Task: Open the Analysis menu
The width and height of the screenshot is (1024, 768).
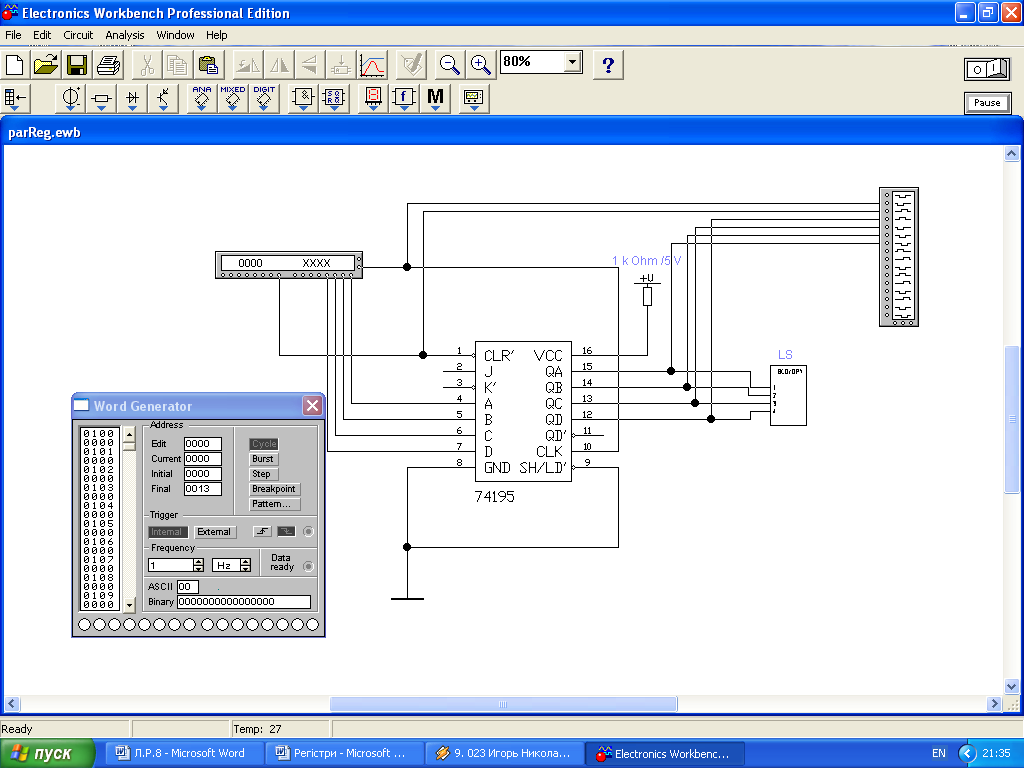Action: pos(125,35)
